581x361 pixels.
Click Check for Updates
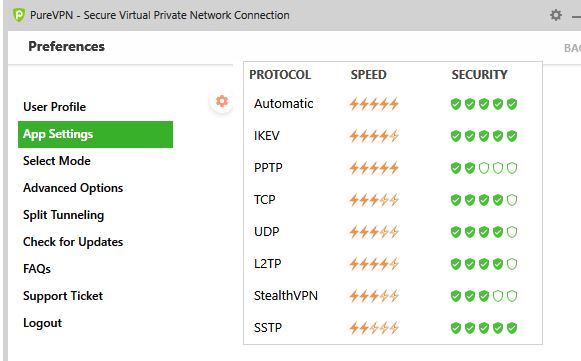(x=73, y=242)
